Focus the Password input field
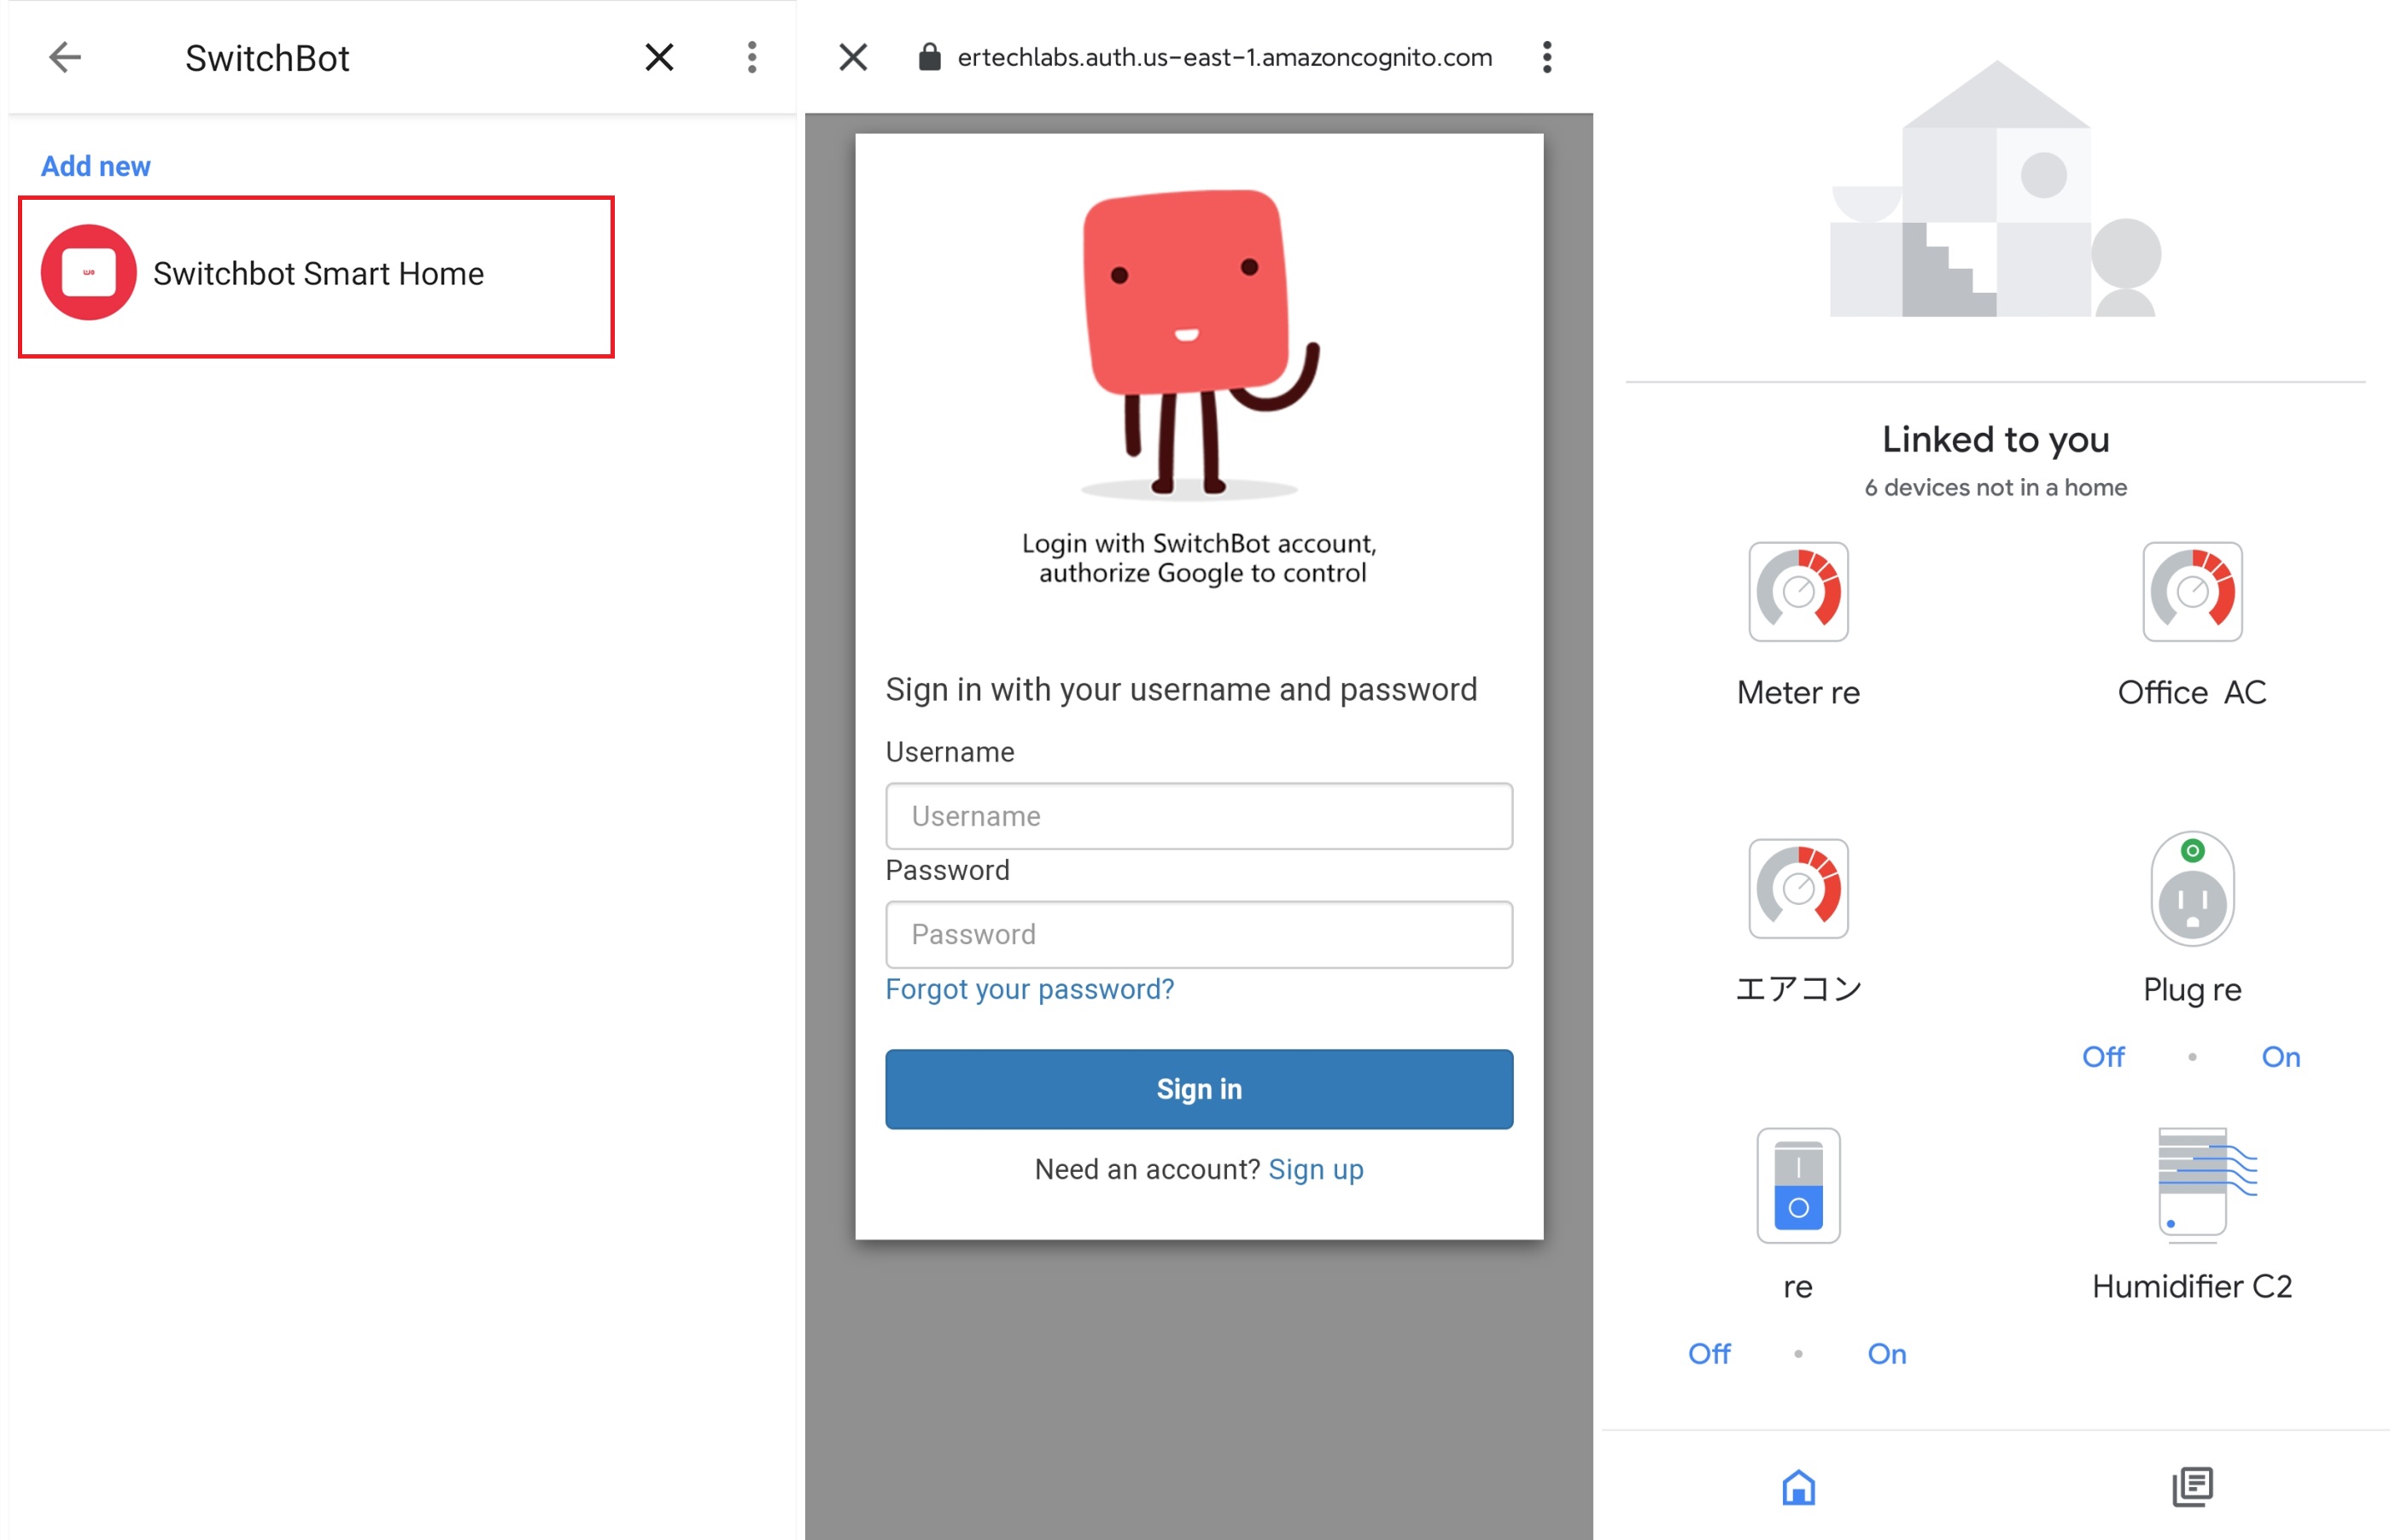This screenshot has height=1540, width=2396. [1199, 934]
